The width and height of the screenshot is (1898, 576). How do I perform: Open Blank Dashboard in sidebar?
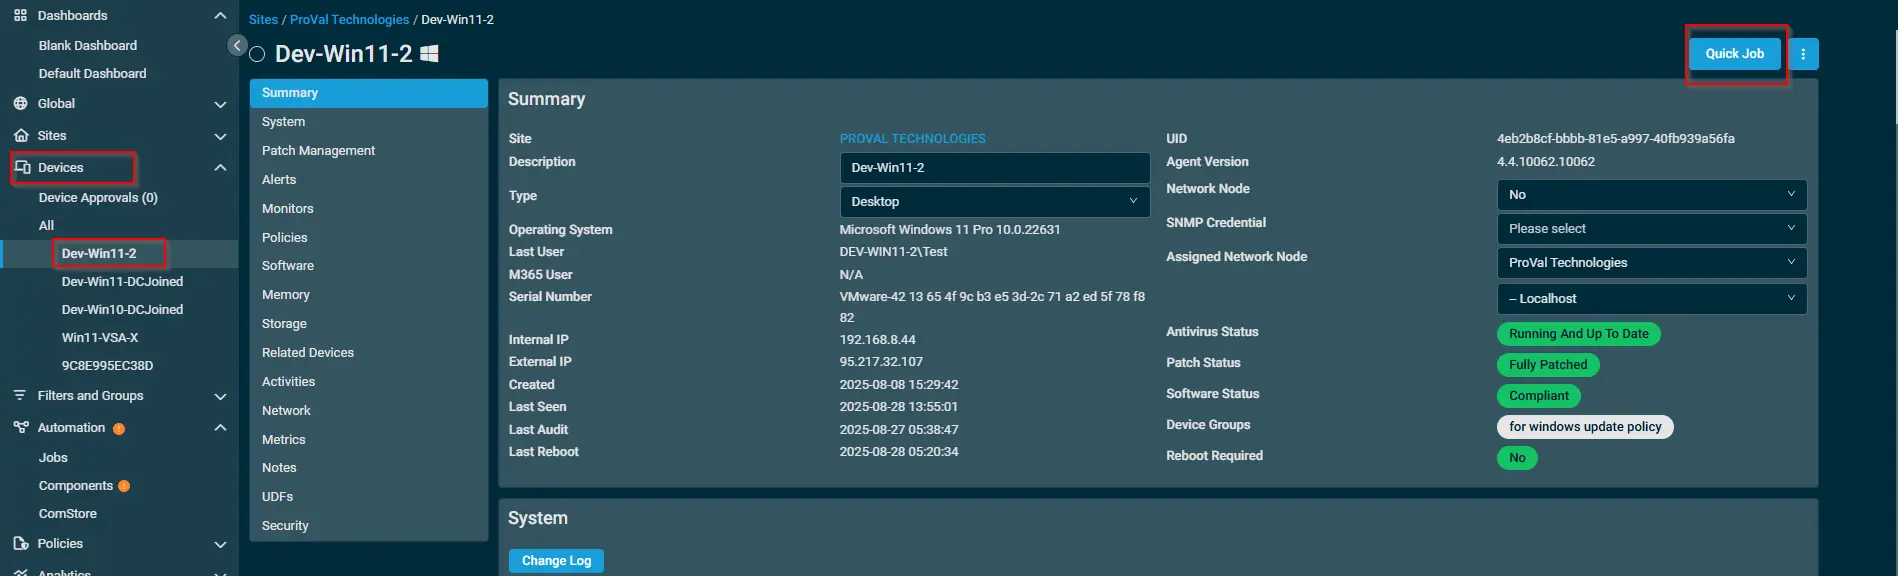(x=88, y=46)
